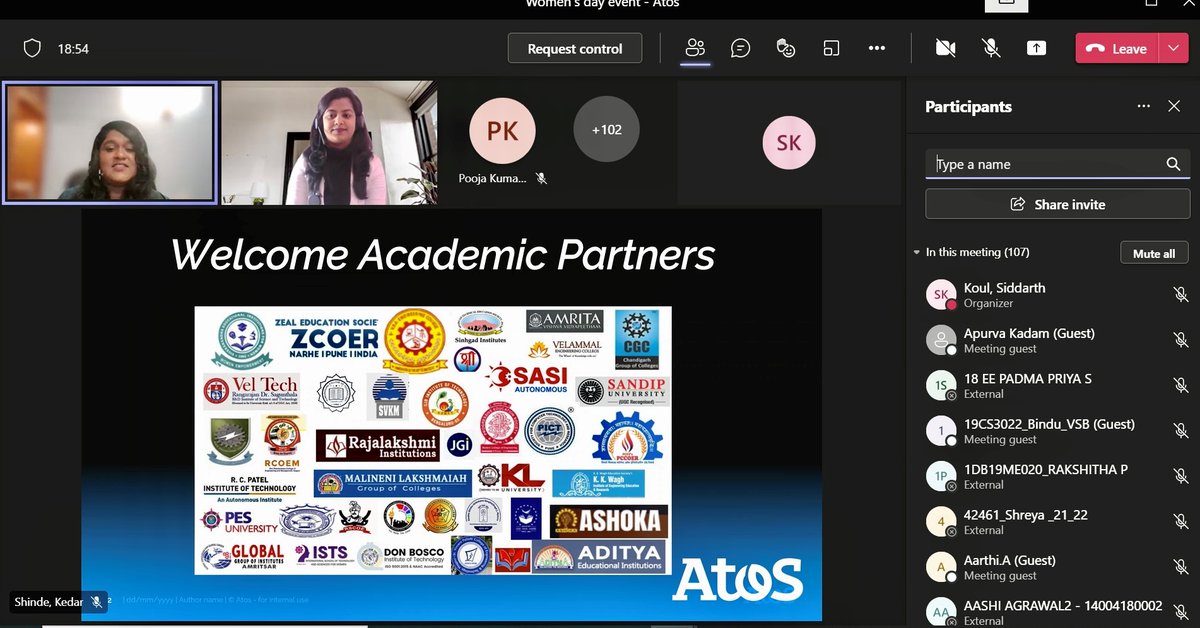
Task: Click 1S avatar of 18 EE PADMA PRIYA S
Action: pyautogui.click(x=941, y=386)
